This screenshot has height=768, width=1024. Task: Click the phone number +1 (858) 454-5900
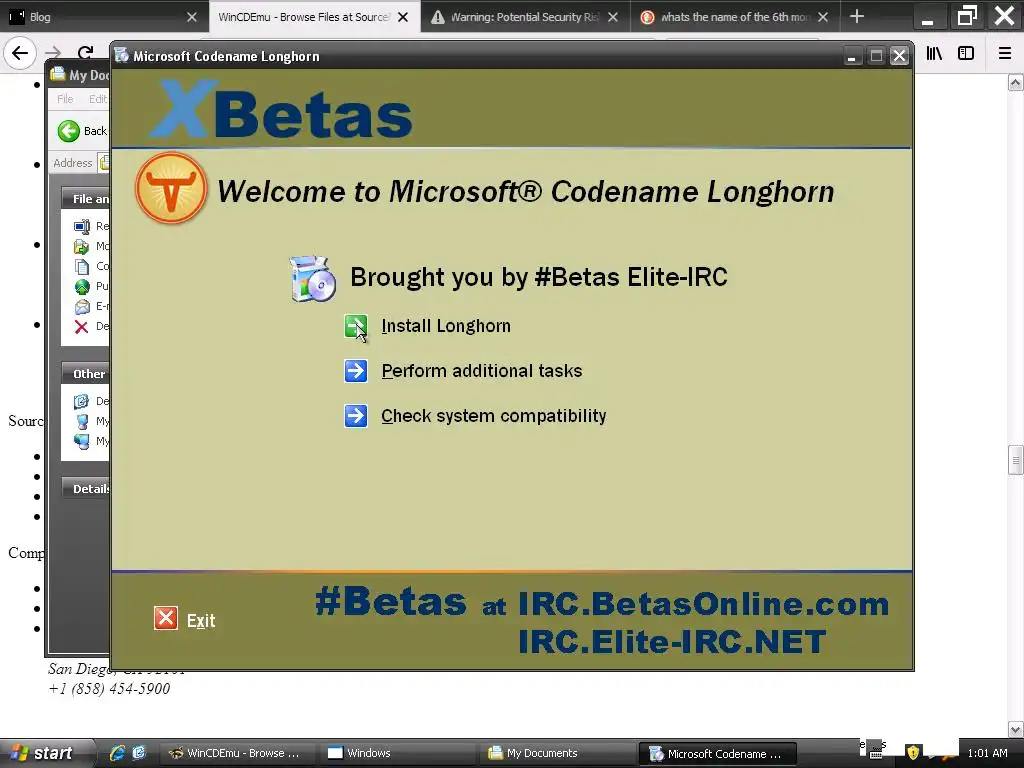tap(110, 689)
